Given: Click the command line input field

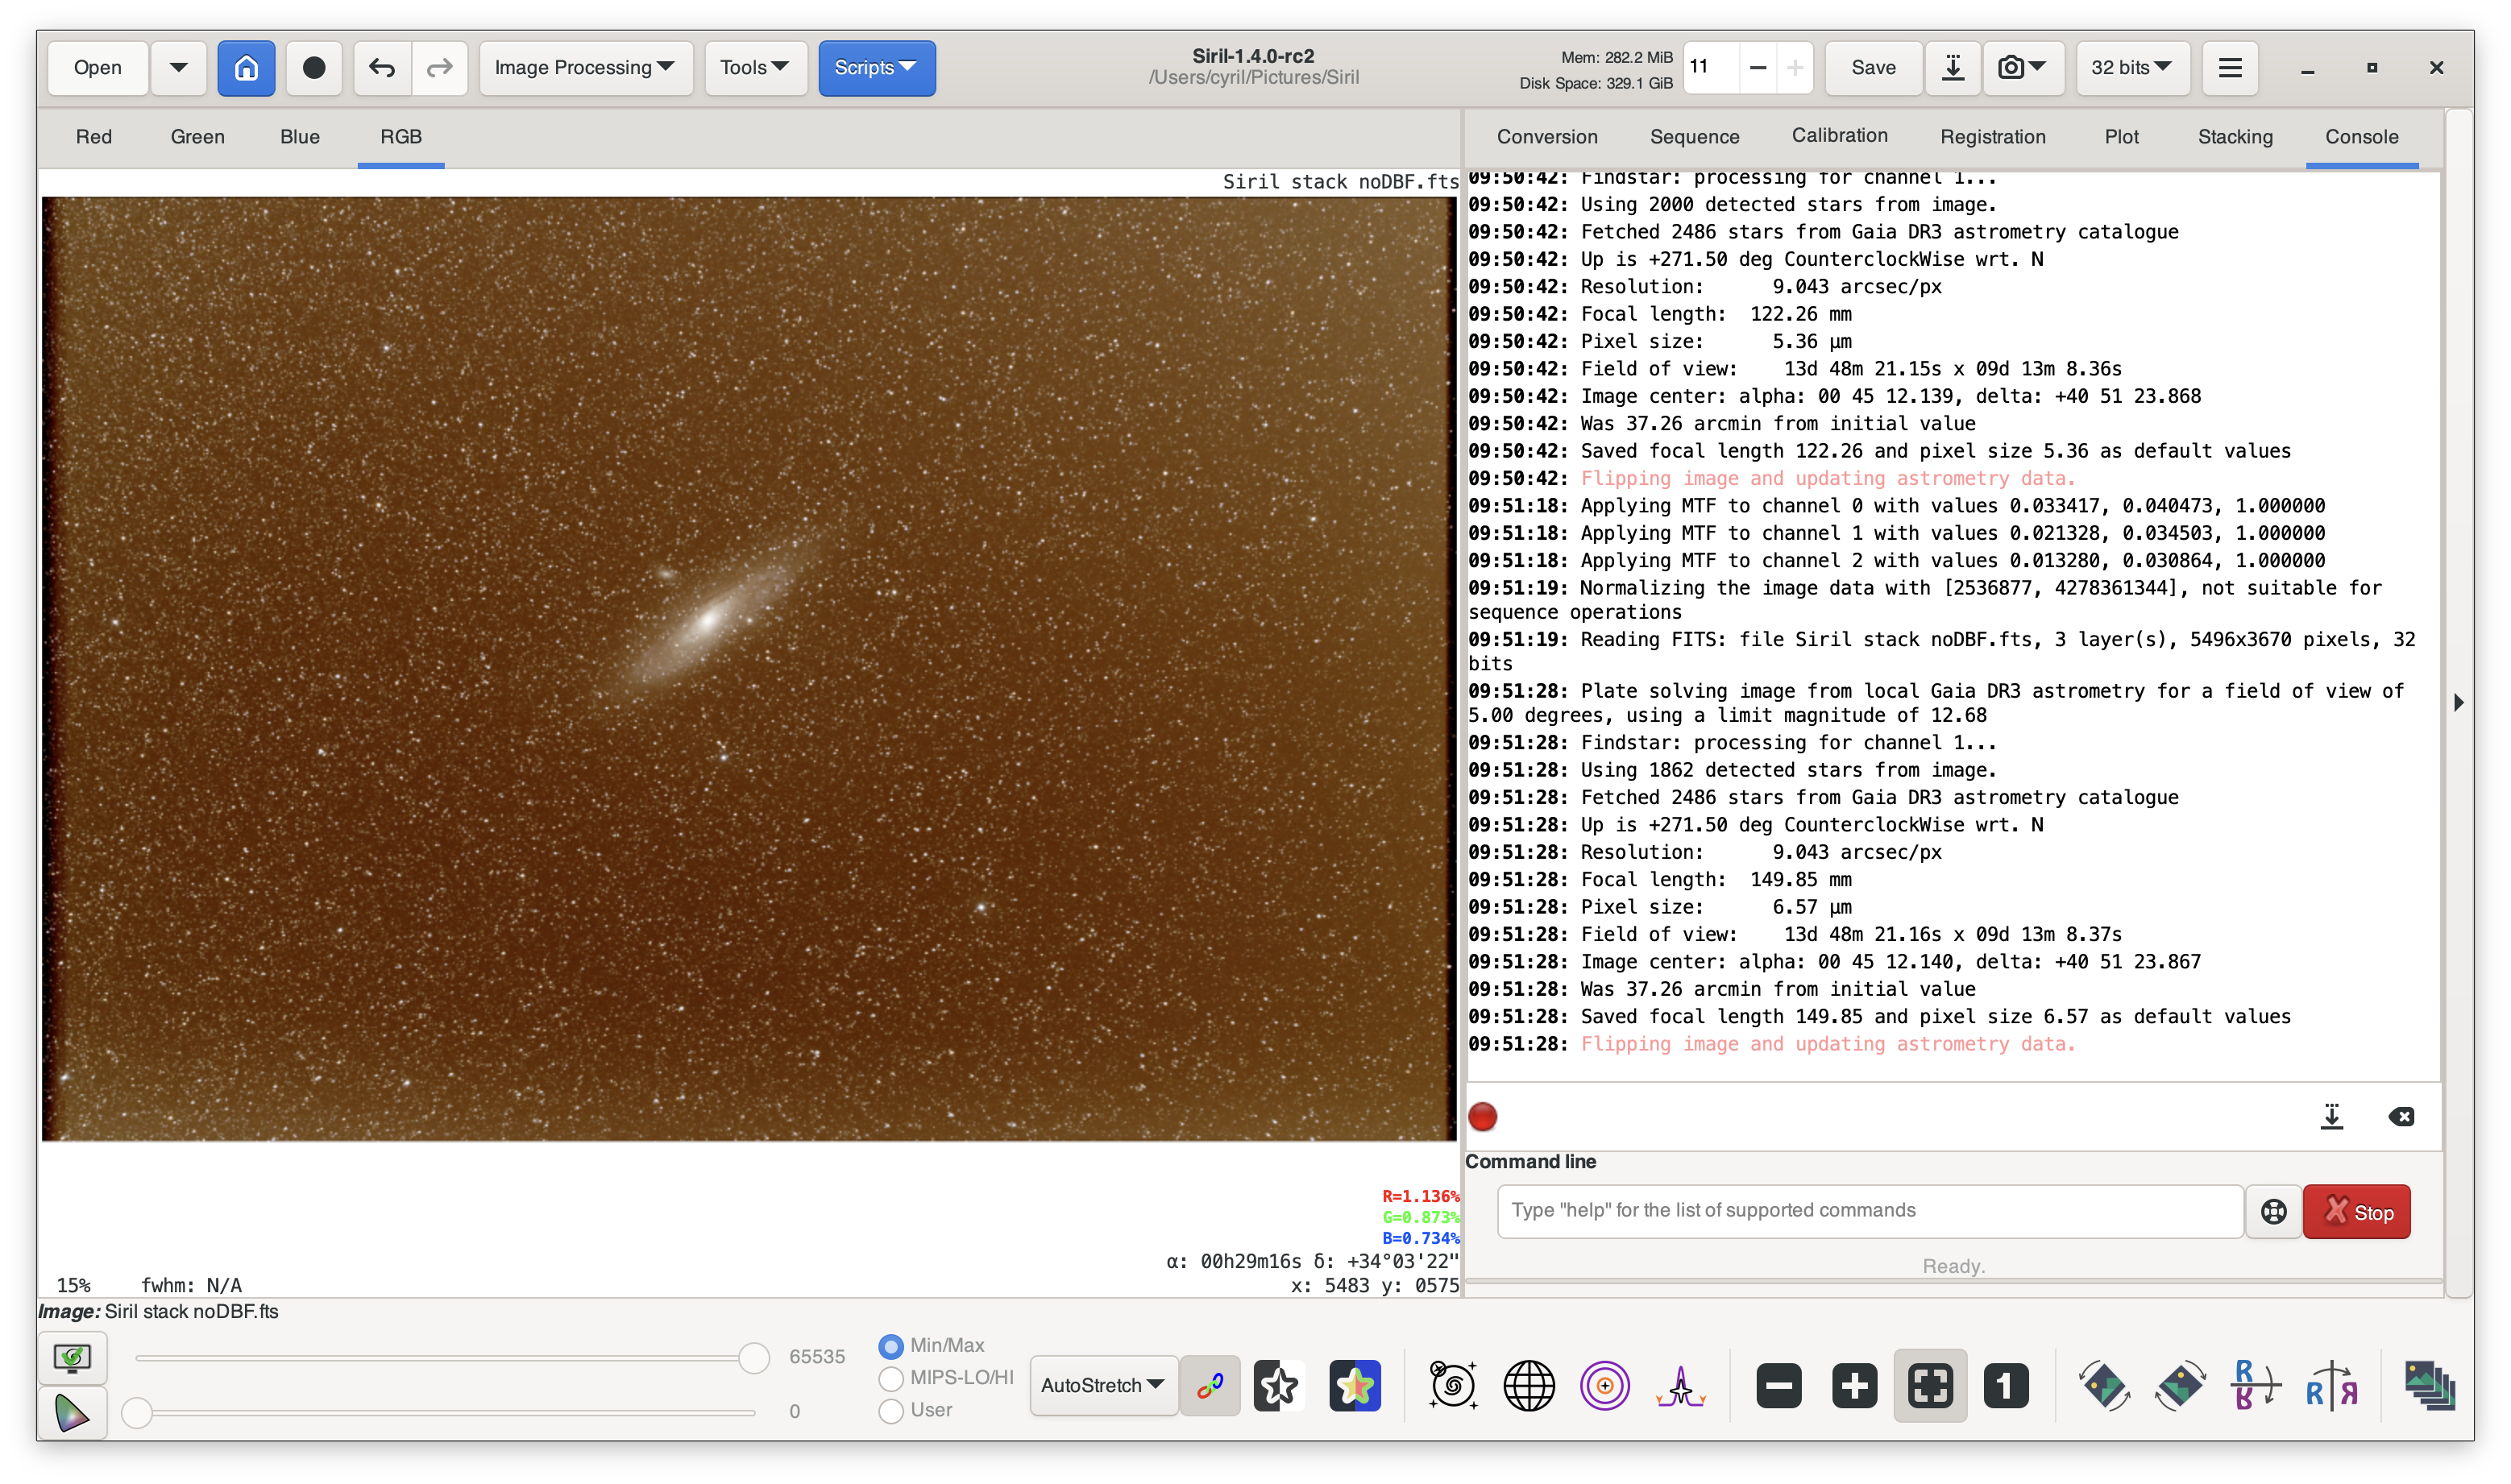Looking at the screenshot, I should [x=1870, y=1211].
